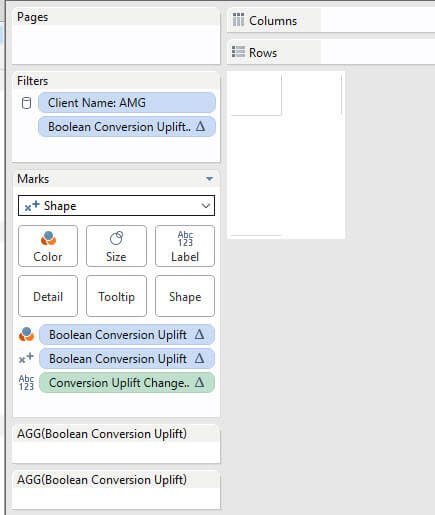Click the Color mark card button
Screen dimensions: 435x515
48,246
